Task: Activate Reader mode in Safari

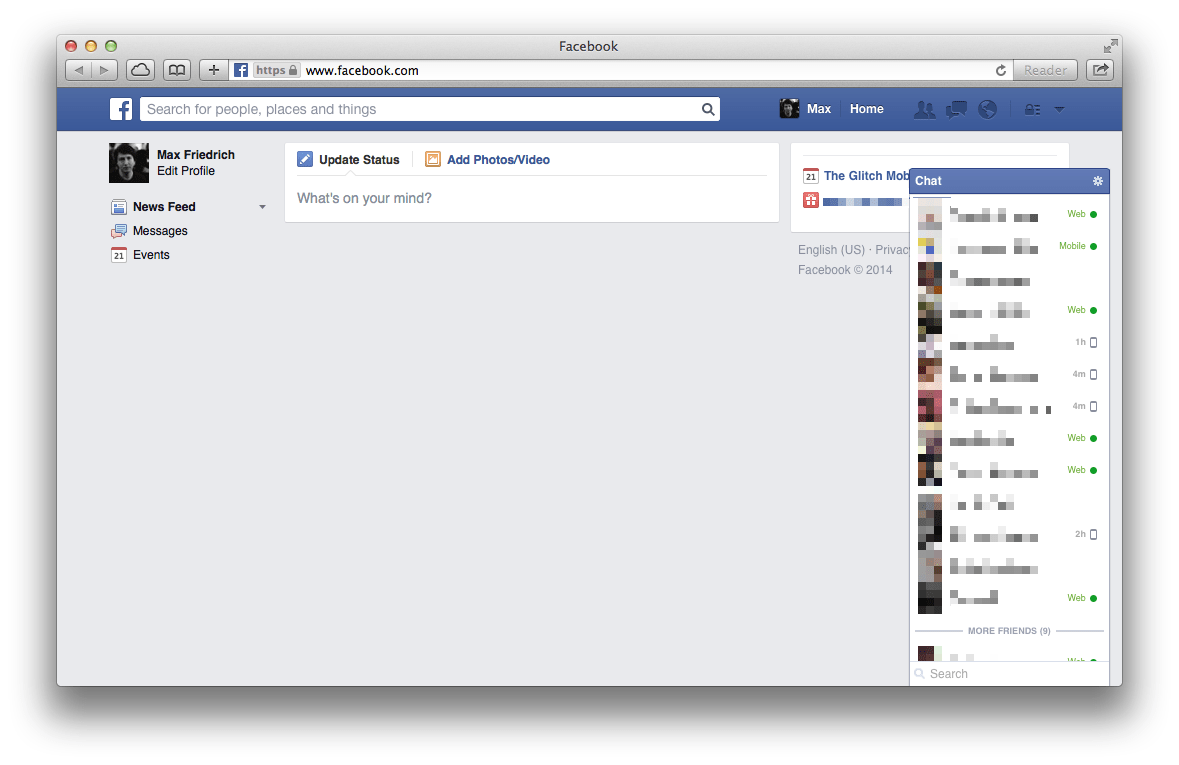Action: tap(1045, 70)
